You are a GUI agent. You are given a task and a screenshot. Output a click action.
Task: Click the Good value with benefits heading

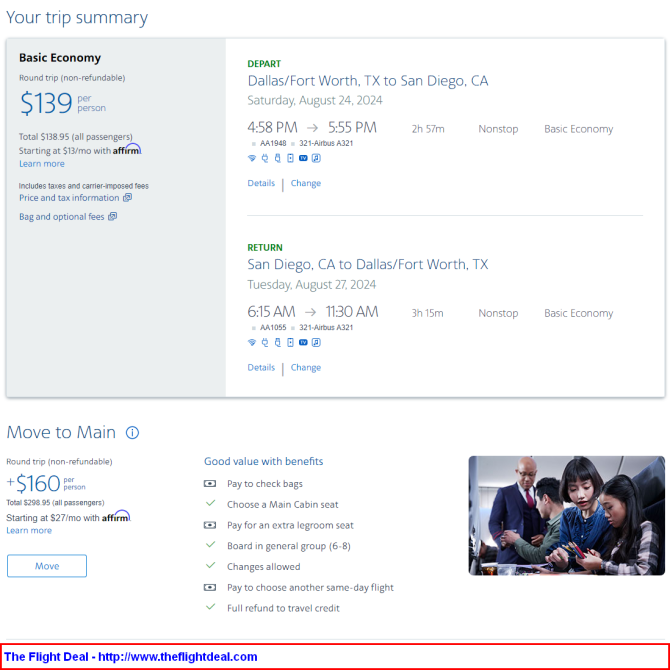click(263, 461)
